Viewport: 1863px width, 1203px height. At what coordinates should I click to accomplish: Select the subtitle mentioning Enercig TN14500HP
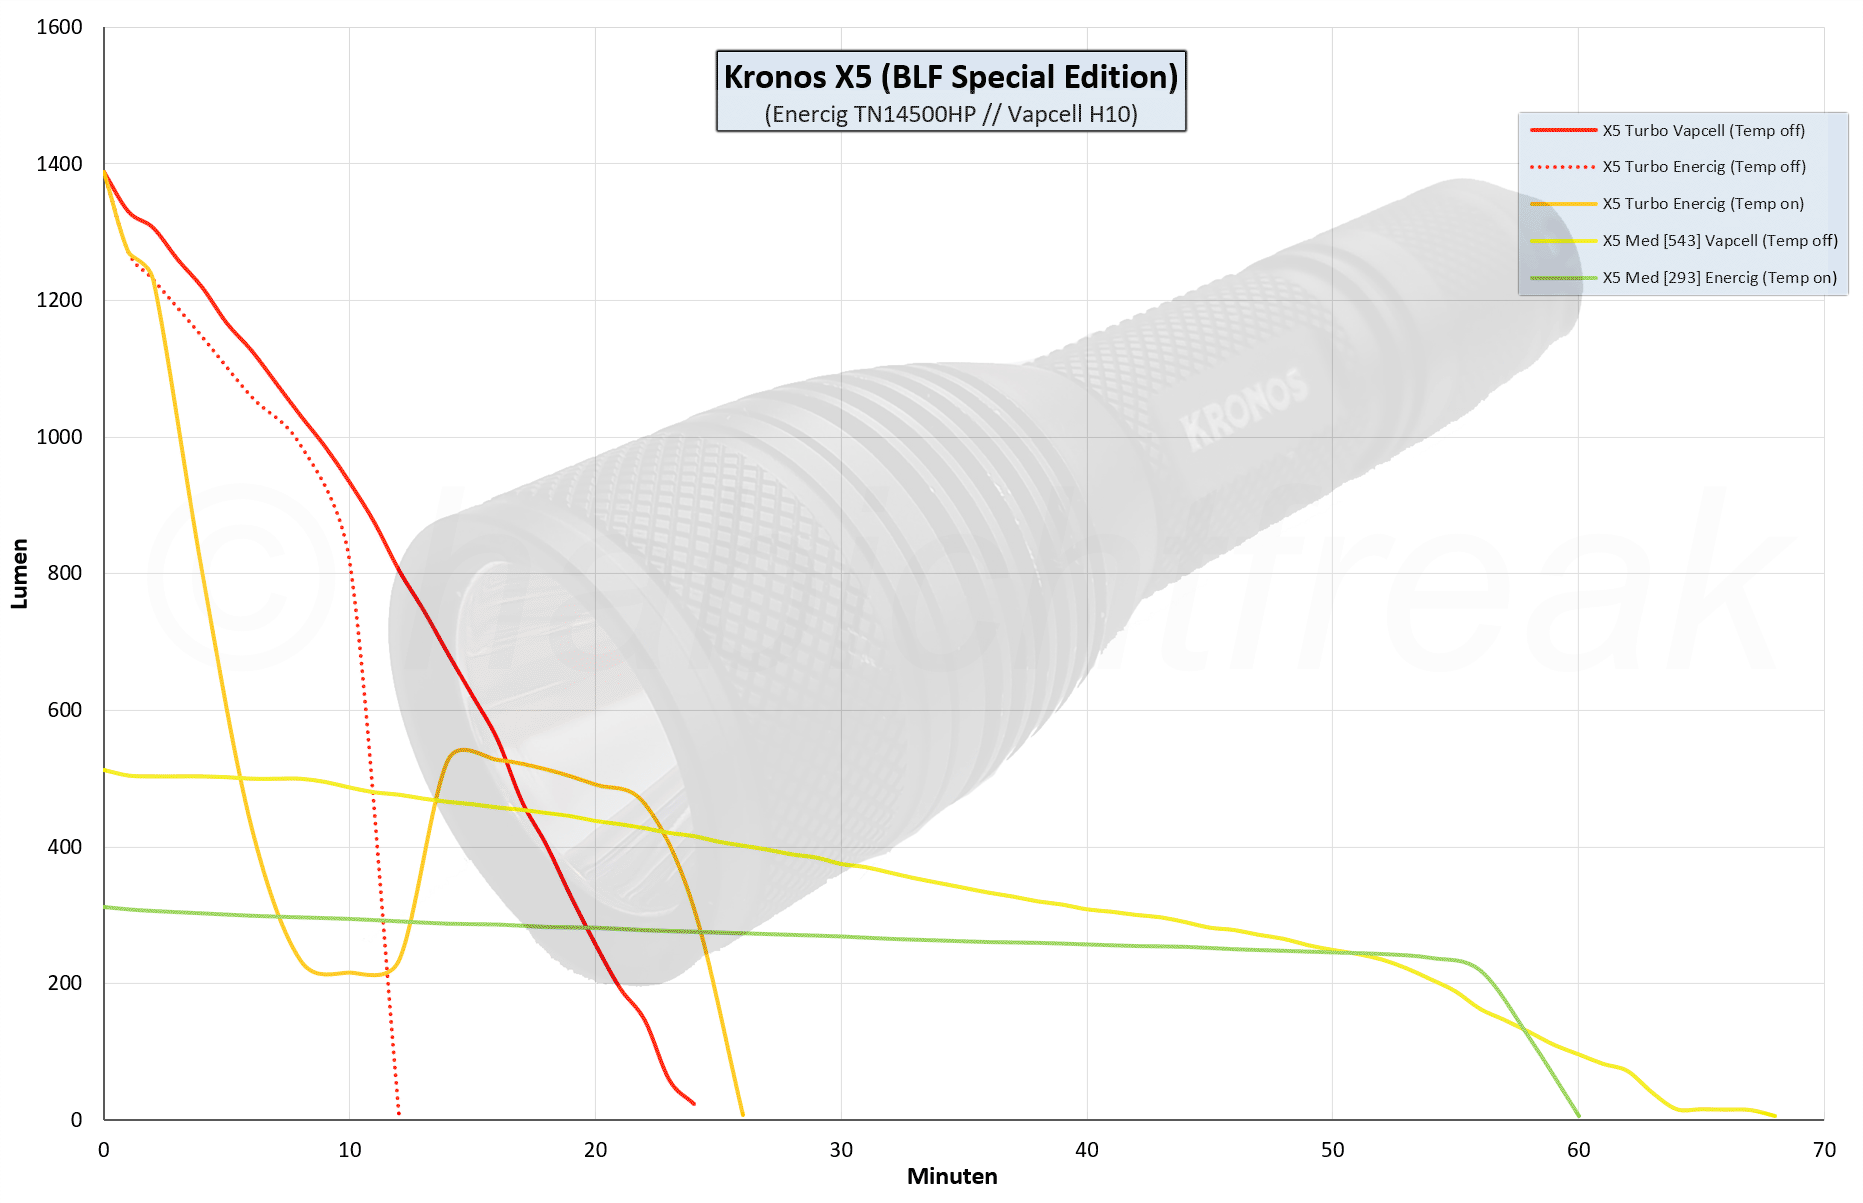click(950, 114)
